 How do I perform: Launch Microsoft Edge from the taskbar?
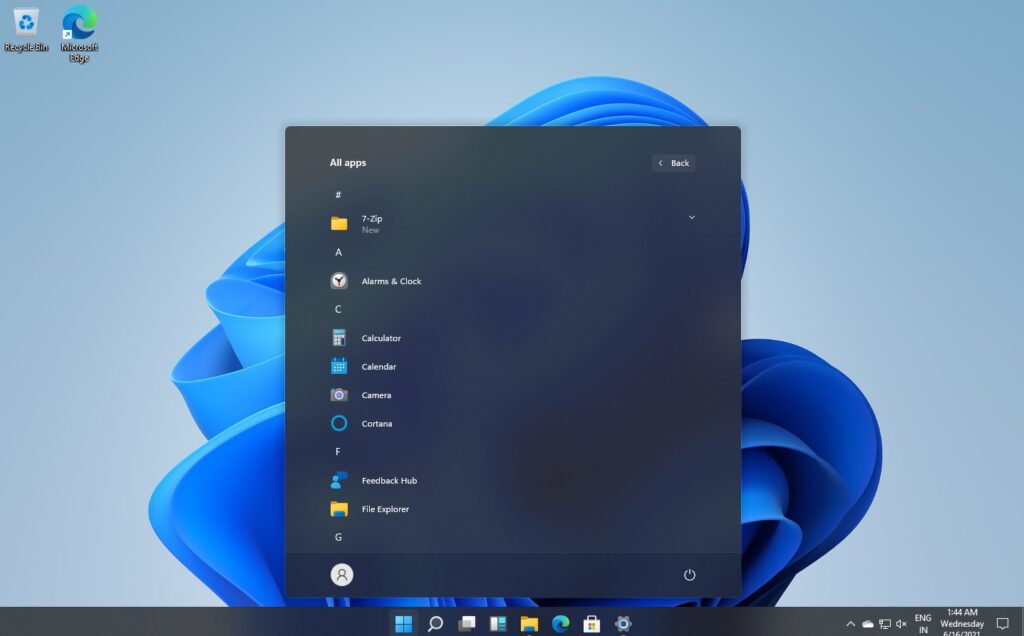pyautogui.click(x=562, y=622)
